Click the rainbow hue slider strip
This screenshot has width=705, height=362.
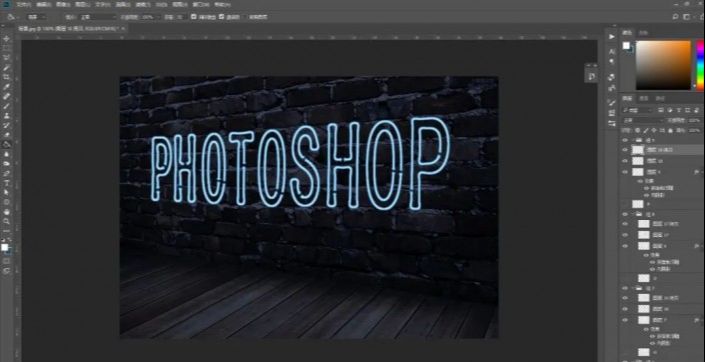(700, 65)
